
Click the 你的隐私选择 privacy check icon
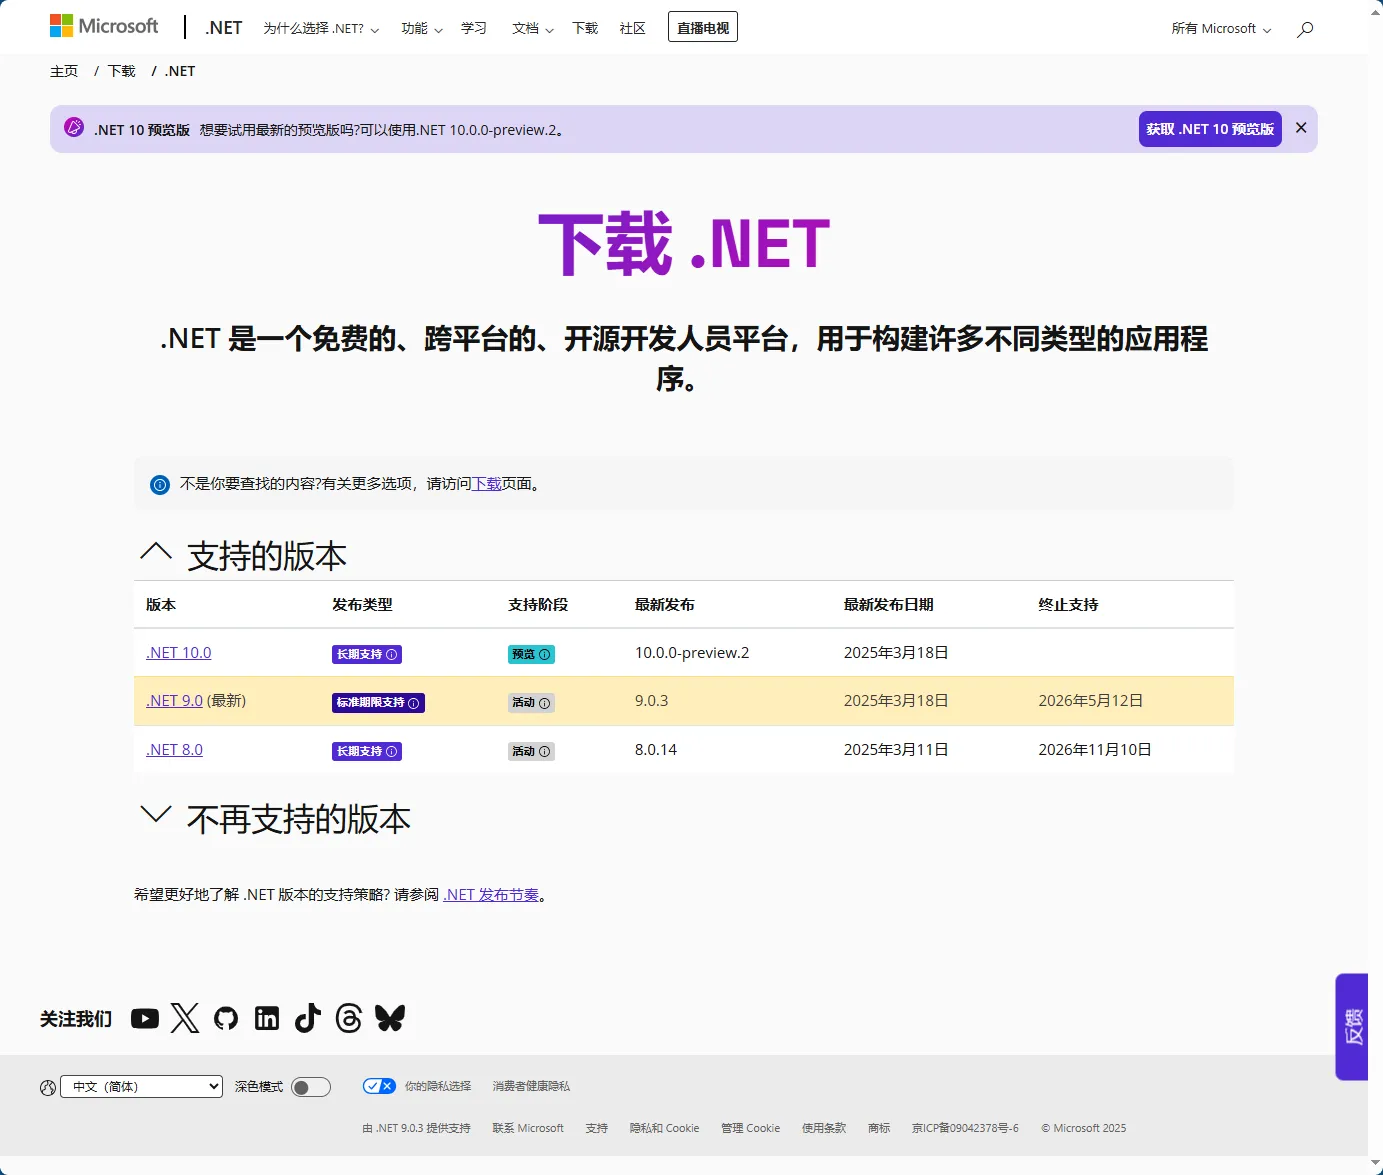click(x=379, y=1085)
